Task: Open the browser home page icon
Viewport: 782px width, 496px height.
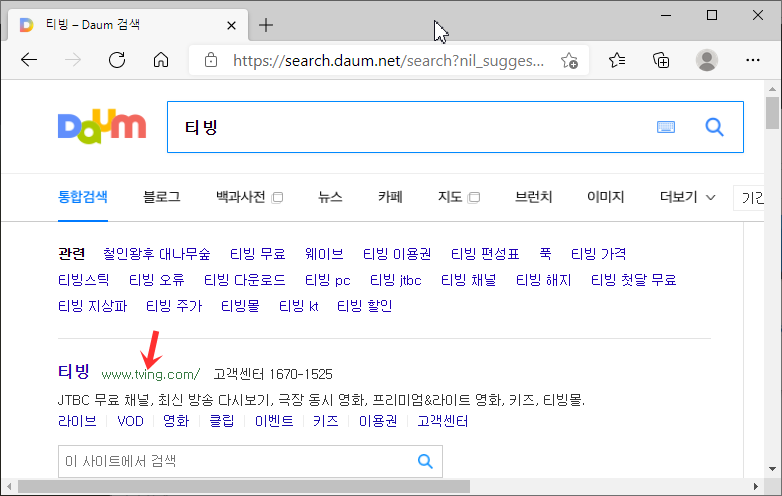Action: tap(161, 60)
